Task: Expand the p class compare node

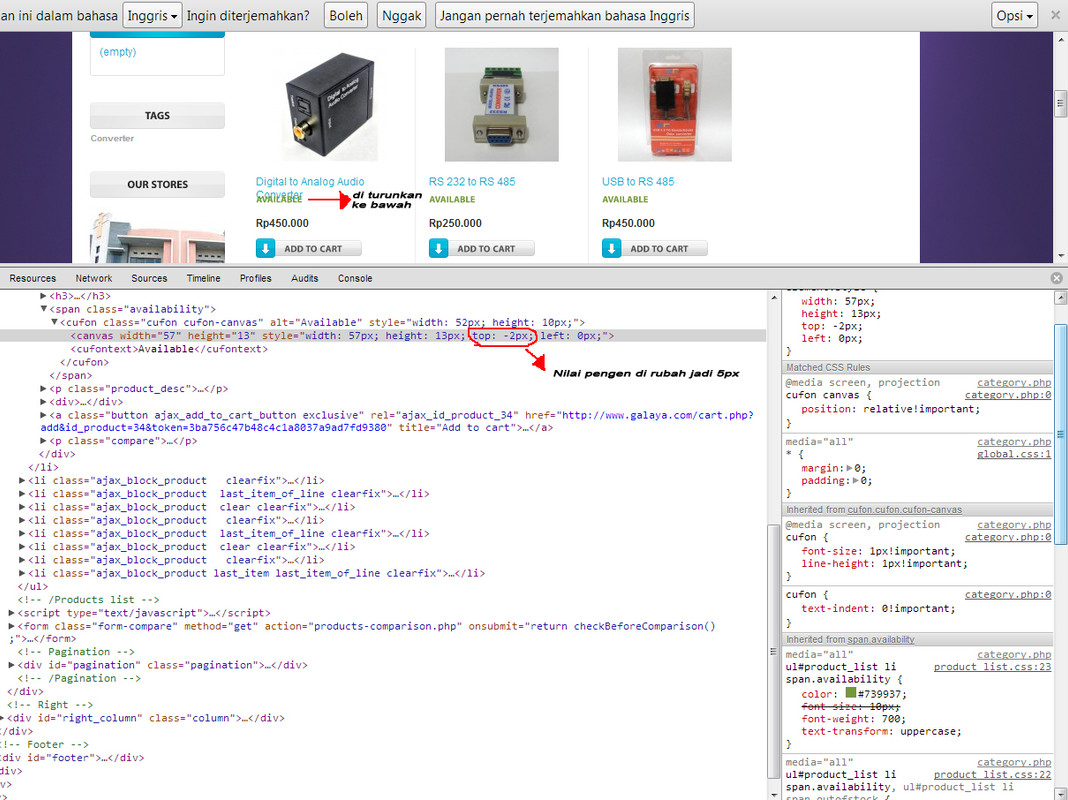Action: (43, 441)
